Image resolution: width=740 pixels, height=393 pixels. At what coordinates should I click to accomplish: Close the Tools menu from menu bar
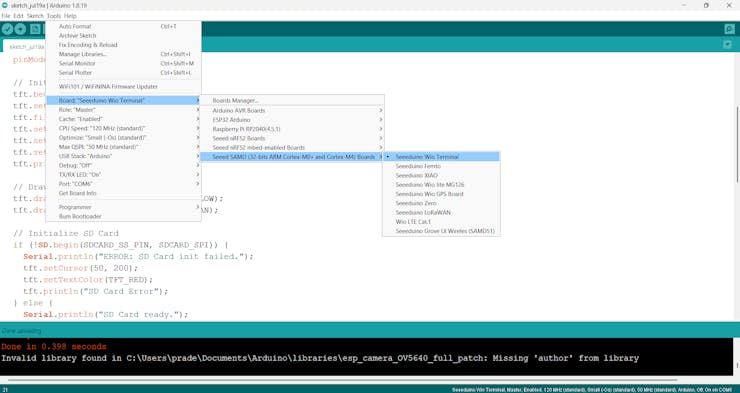pyautogui.click(x=54, y=16)
